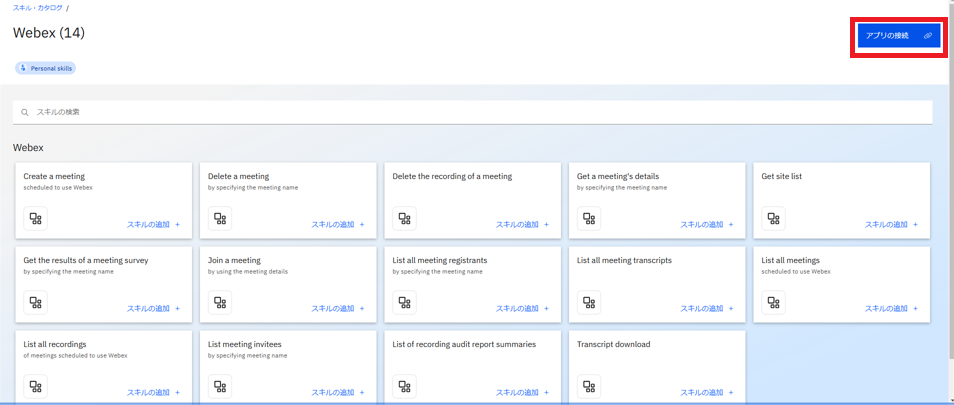954x405 pixels.
Task: Open the Join a meeting card title
Action: tap(234, 260)
